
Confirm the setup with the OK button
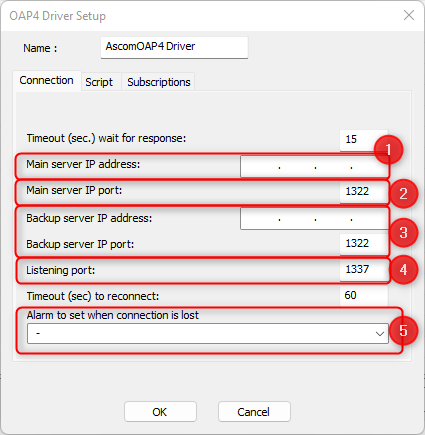(160, 412)
